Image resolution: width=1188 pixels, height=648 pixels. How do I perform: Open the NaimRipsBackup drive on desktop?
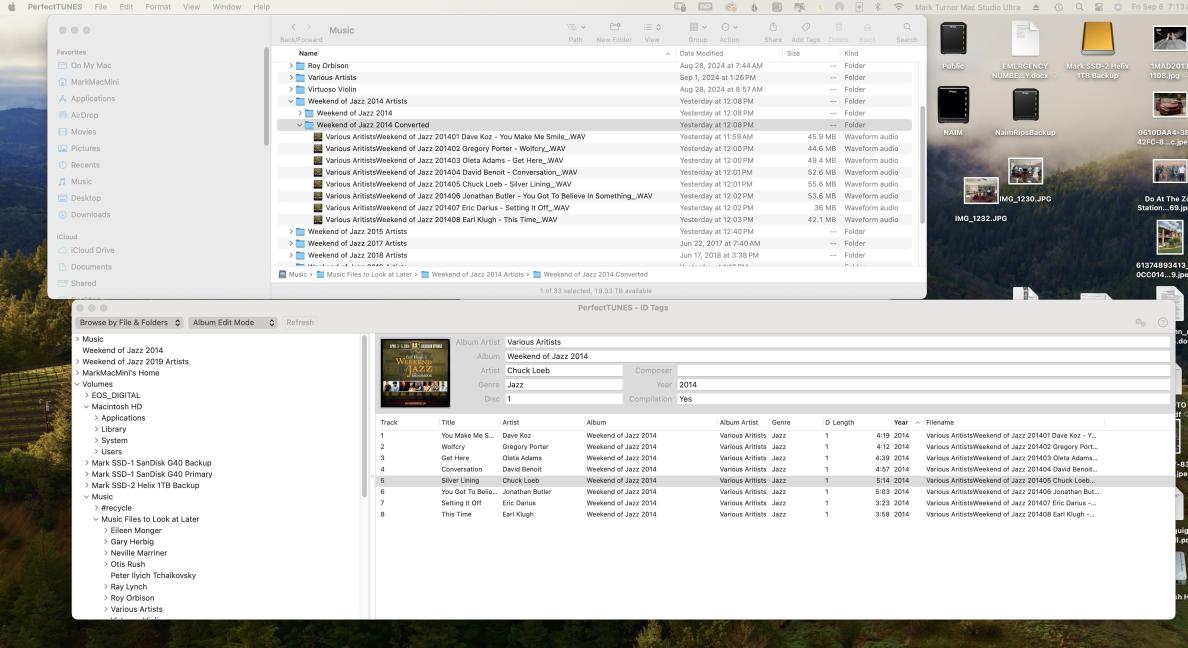pyautogui.click(x=1025, y=105)
